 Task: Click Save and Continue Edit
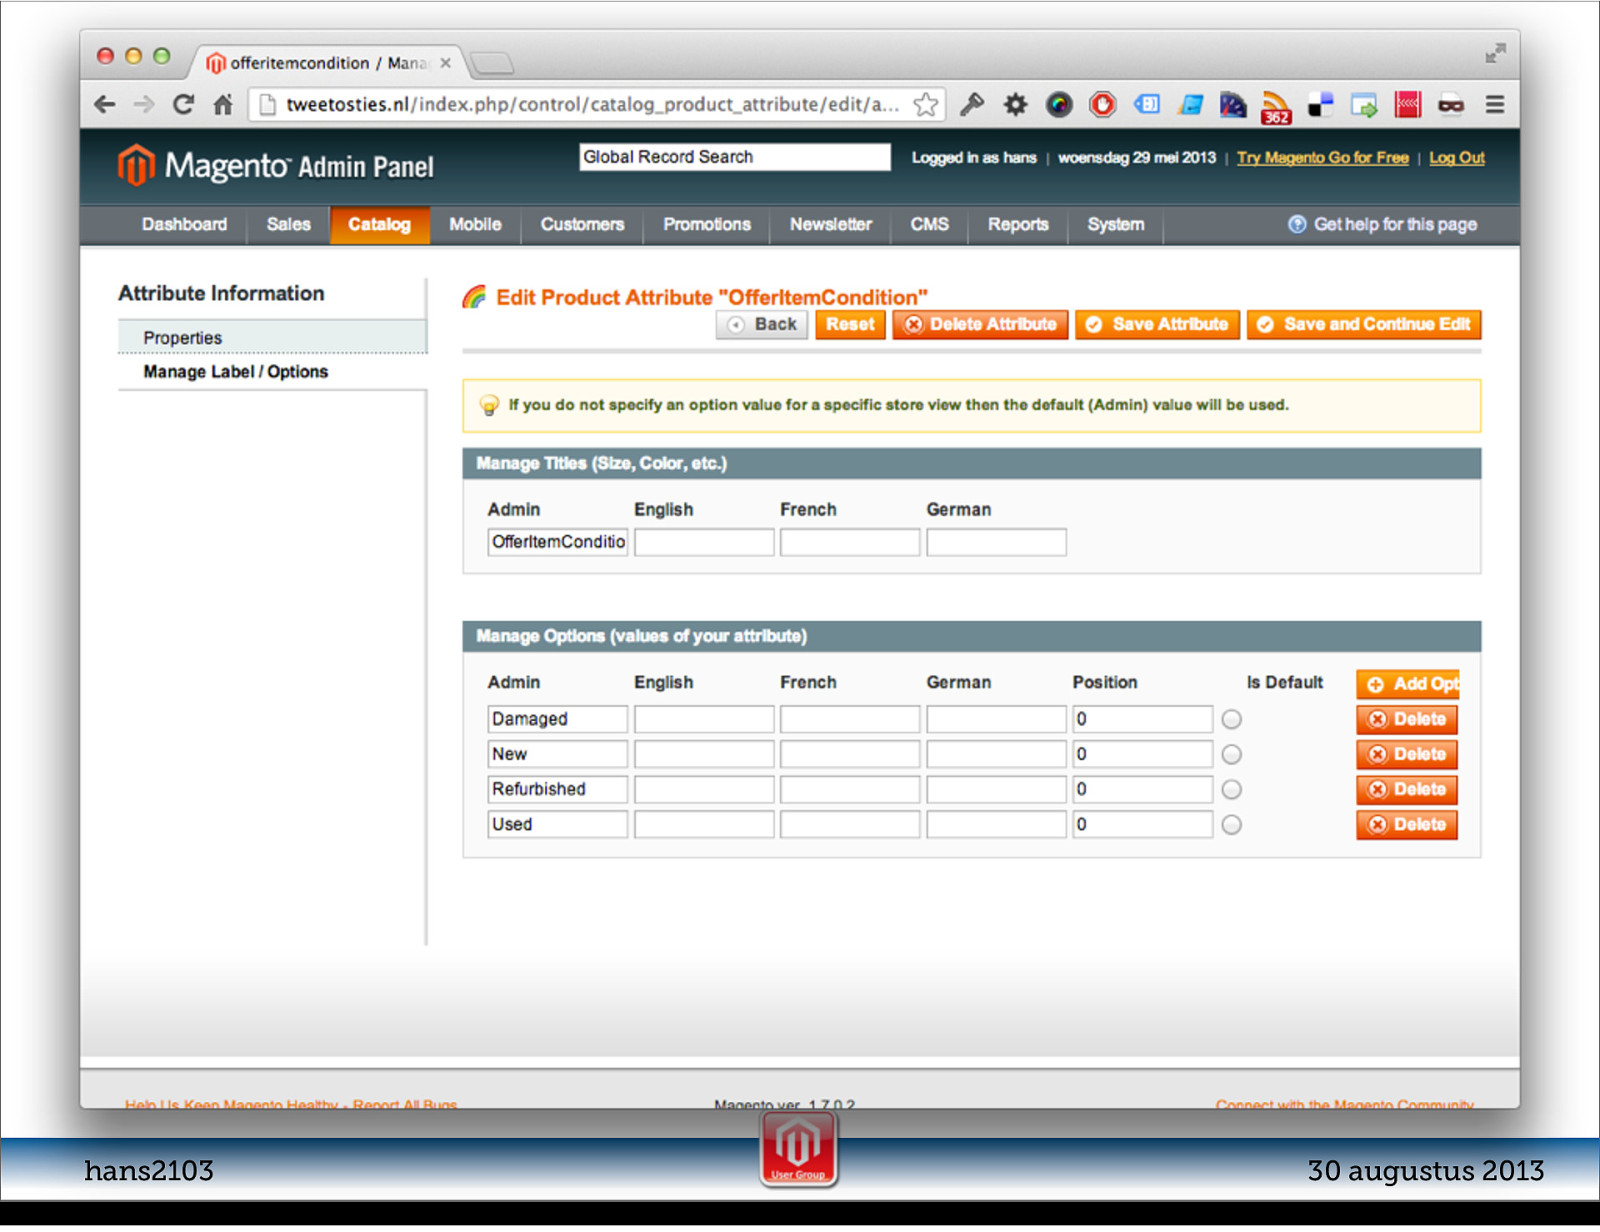[1363, 325]
